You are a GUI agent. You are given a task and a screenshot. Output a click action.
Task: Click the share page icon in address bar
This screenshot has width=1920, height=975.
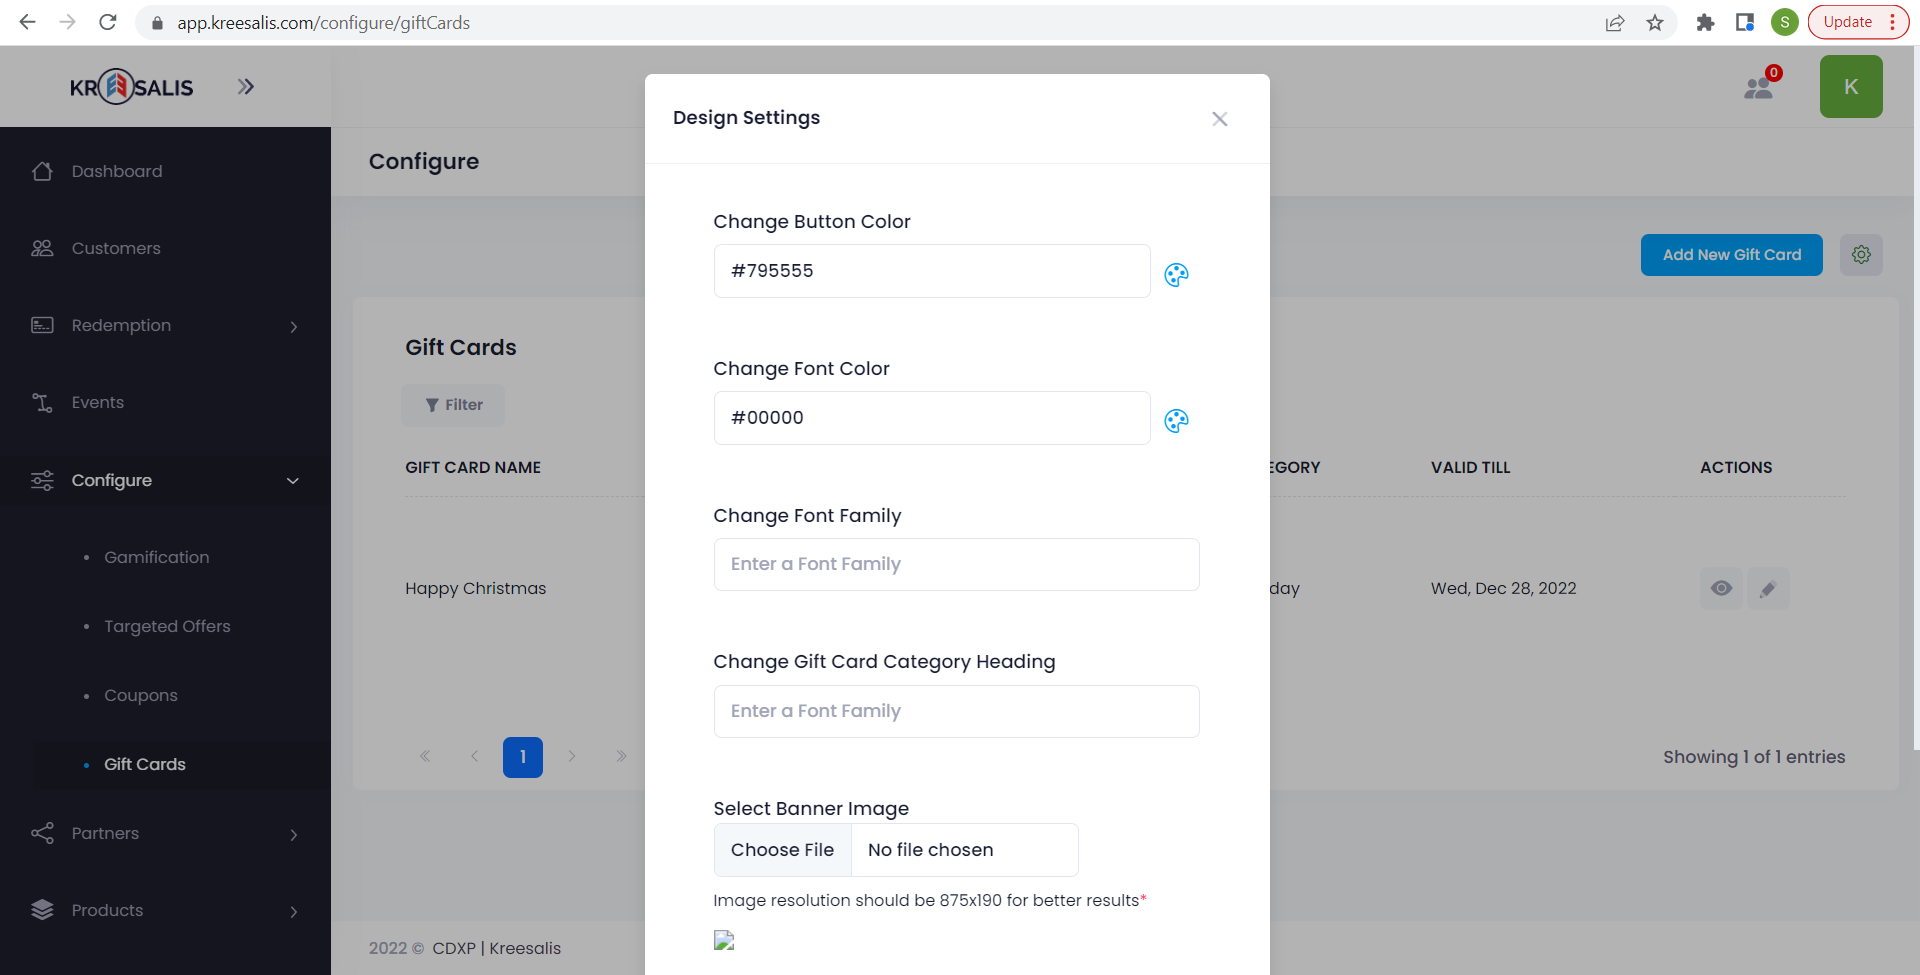click(1615, 23)
